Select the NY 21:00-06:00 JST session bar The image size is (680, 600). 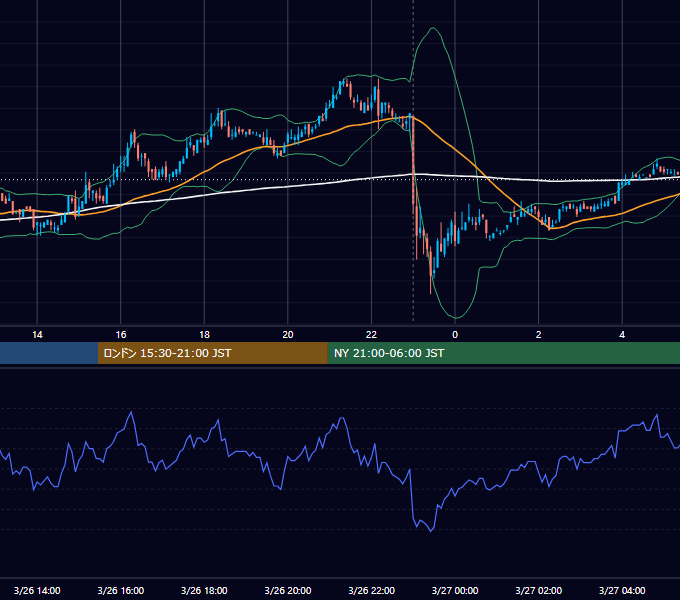pos(503,353)
